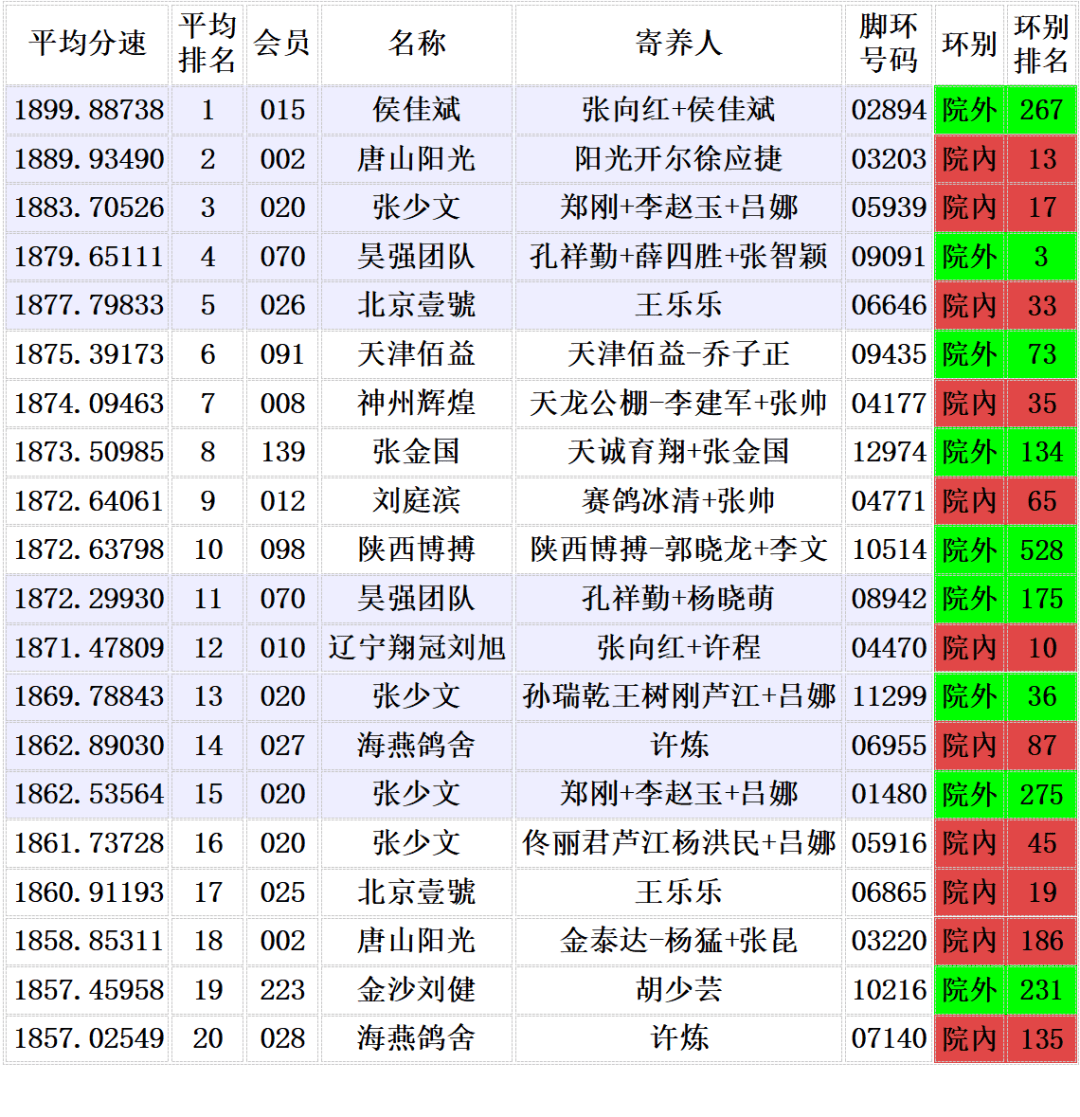Click ring number 07140
Image resolution: width=1080 pixels, height=1117 pixels.
[888, 1039]
